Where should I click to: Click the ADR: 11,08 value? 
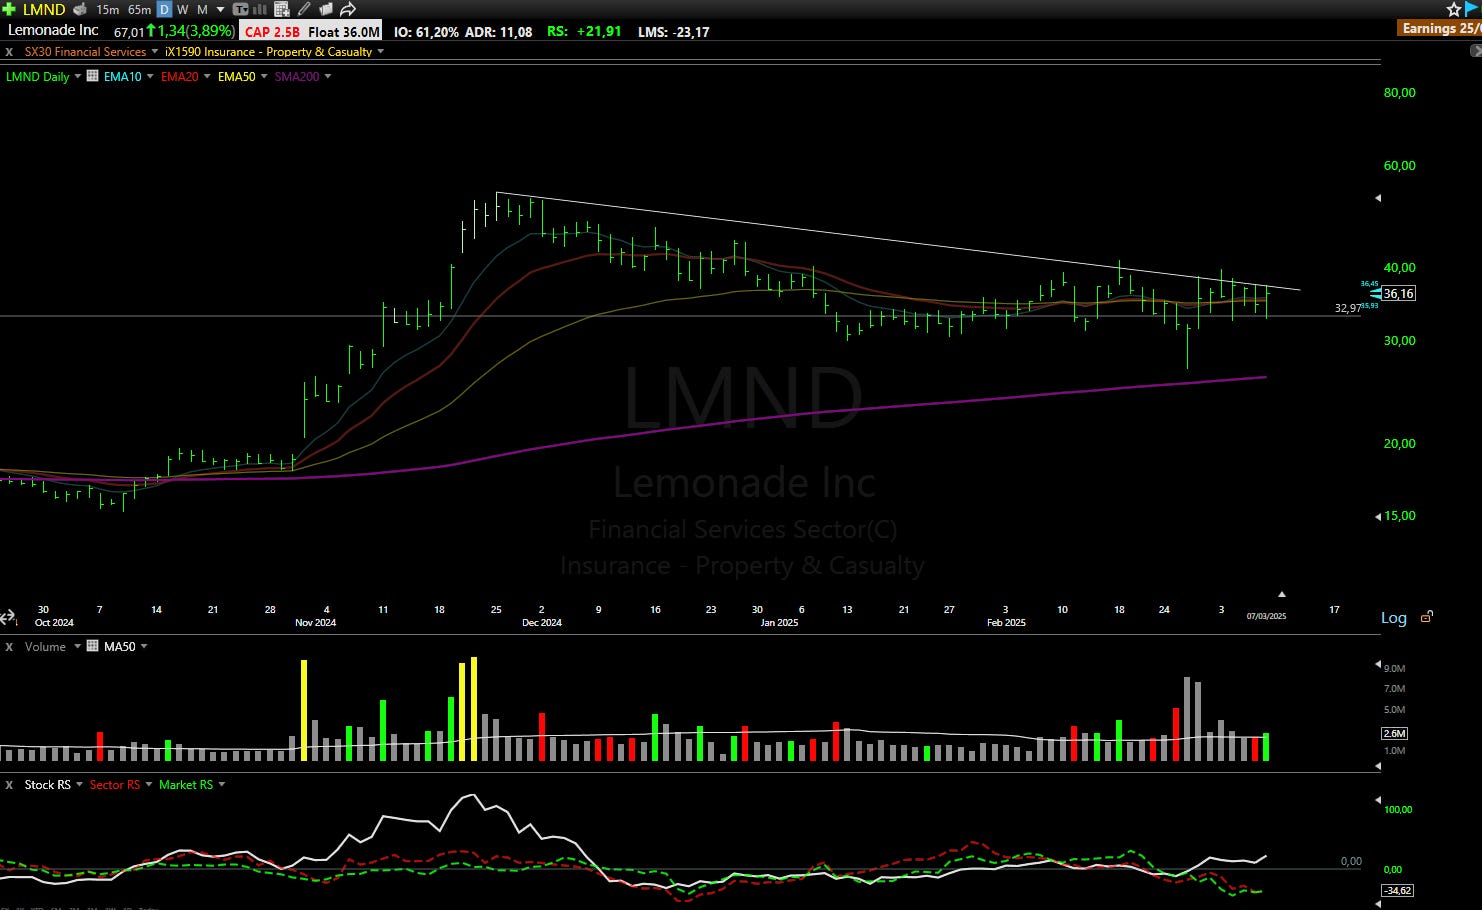tap(498, 32)
